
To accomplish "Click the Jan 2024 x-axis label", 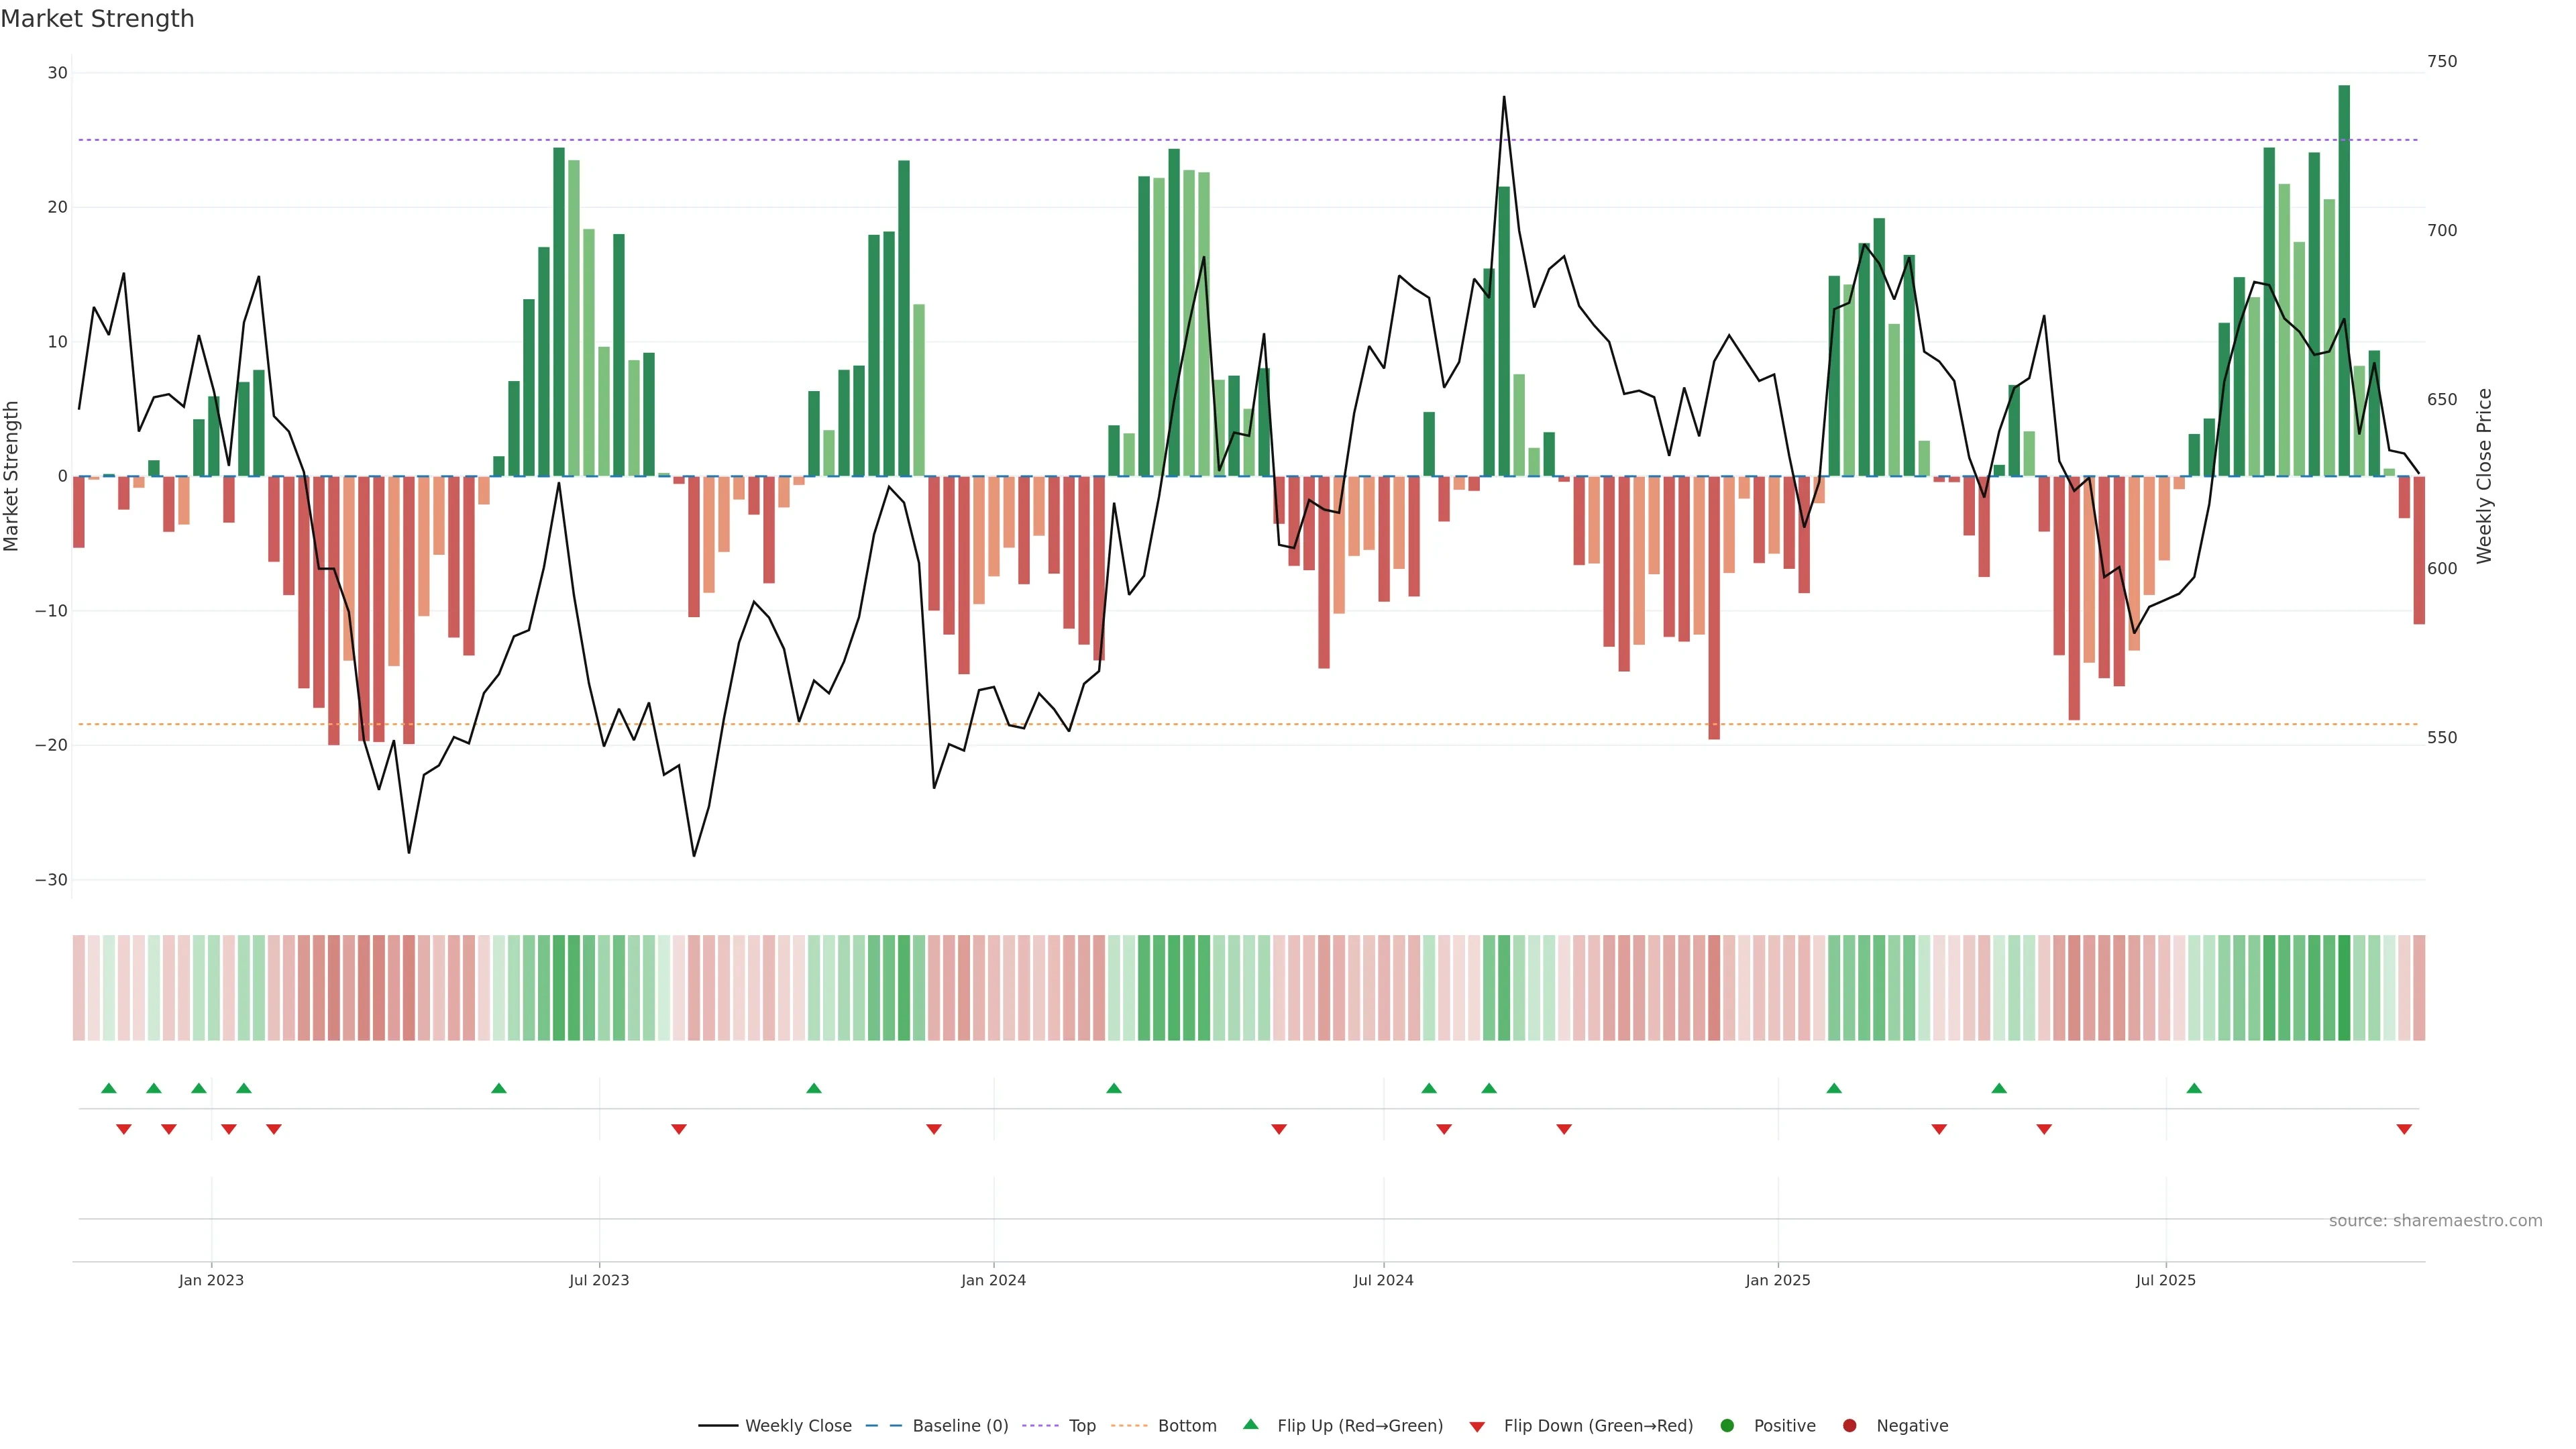I will click(993, 1280).
